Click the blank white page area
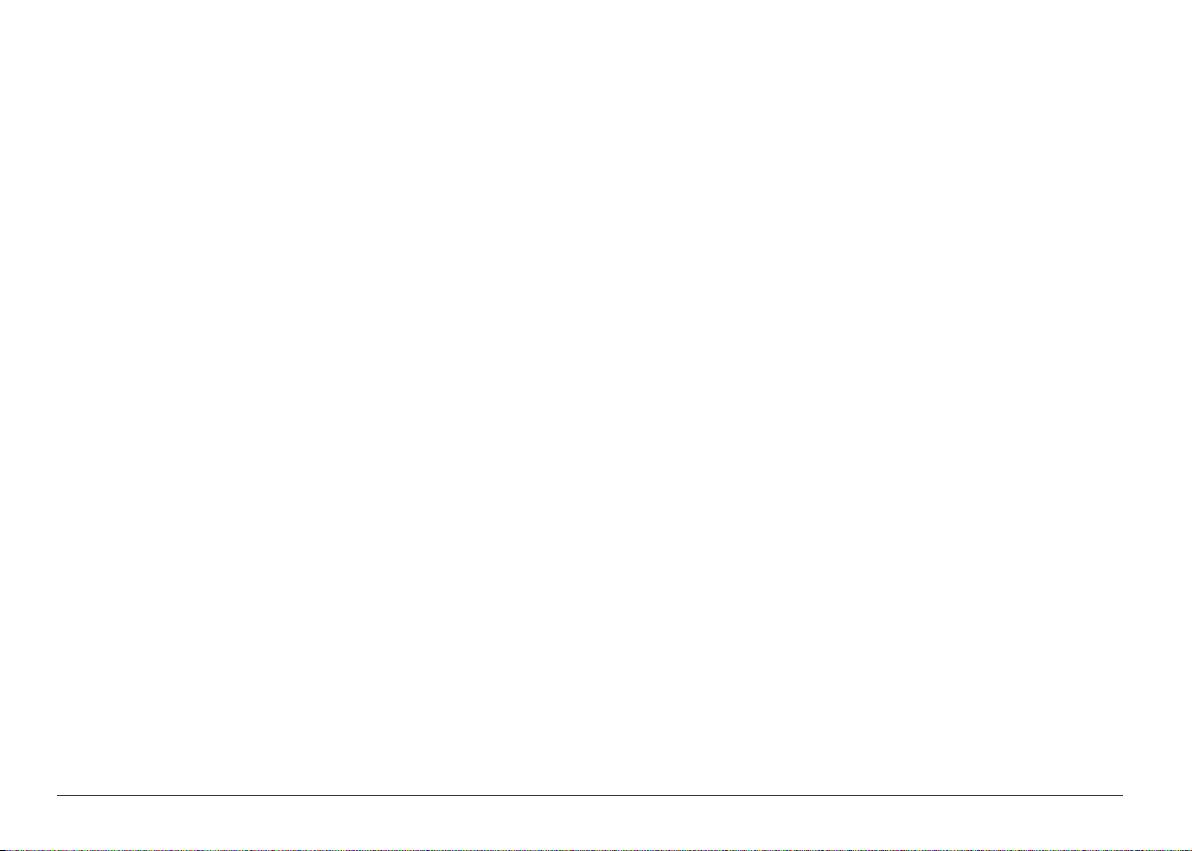Screen dimensions: 1192x851 [x=596, y=395]
